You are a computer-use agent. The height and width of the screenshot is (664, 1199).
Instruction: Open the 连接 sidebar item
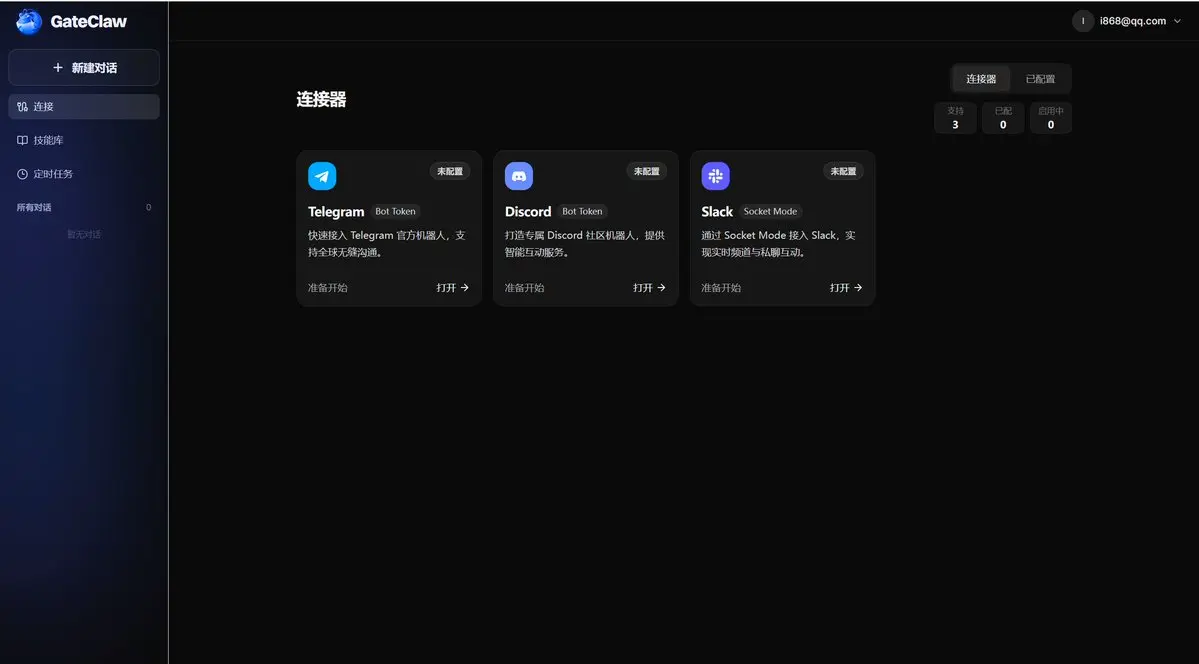point(84,106)
